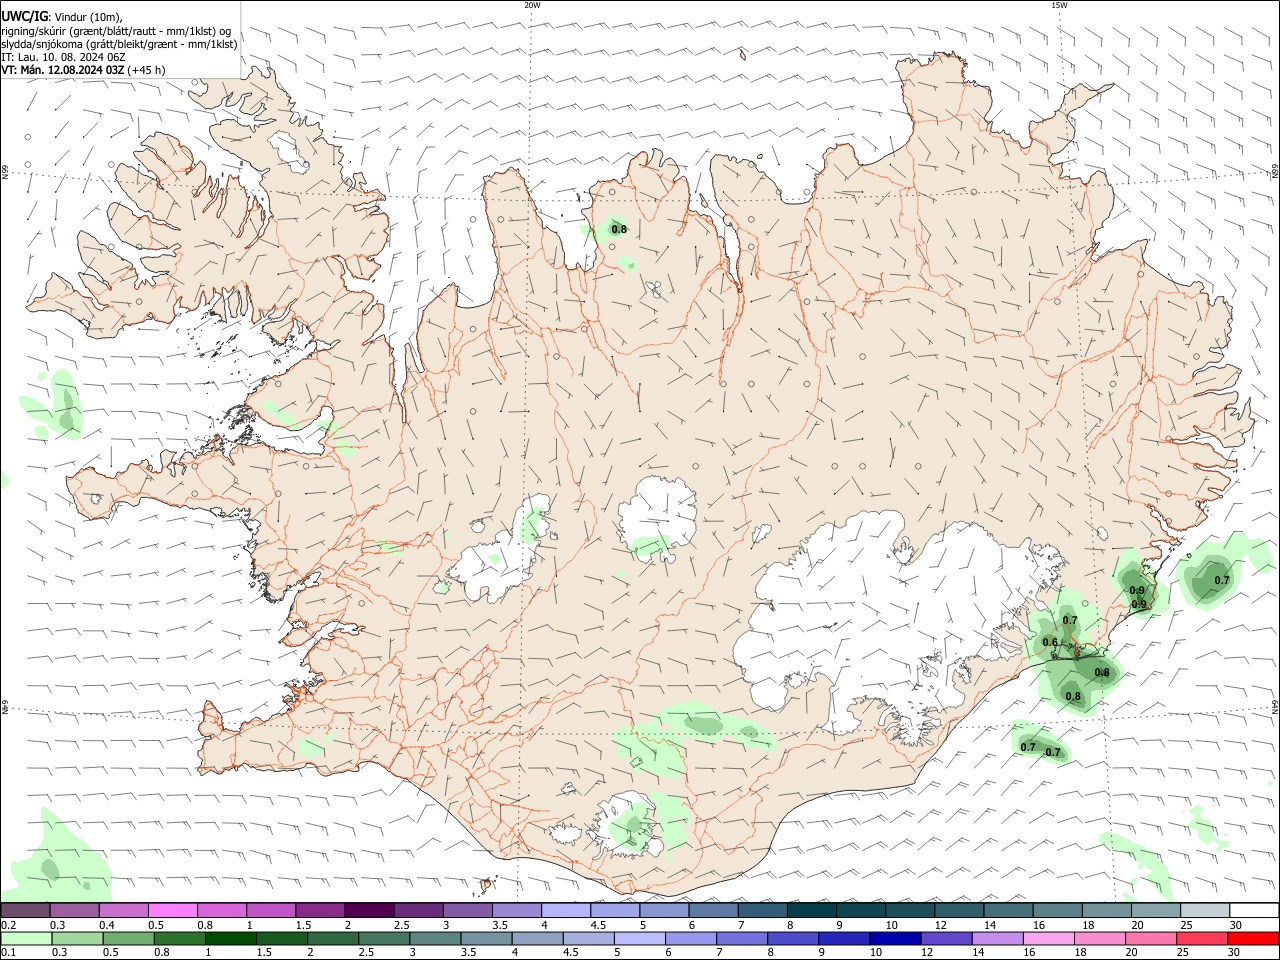Click the 'VT: Mán. 12.08.2024 03Z (+45 h)' text
Image resolution: width=1280 pixels, height=960 pixels.
83,70
